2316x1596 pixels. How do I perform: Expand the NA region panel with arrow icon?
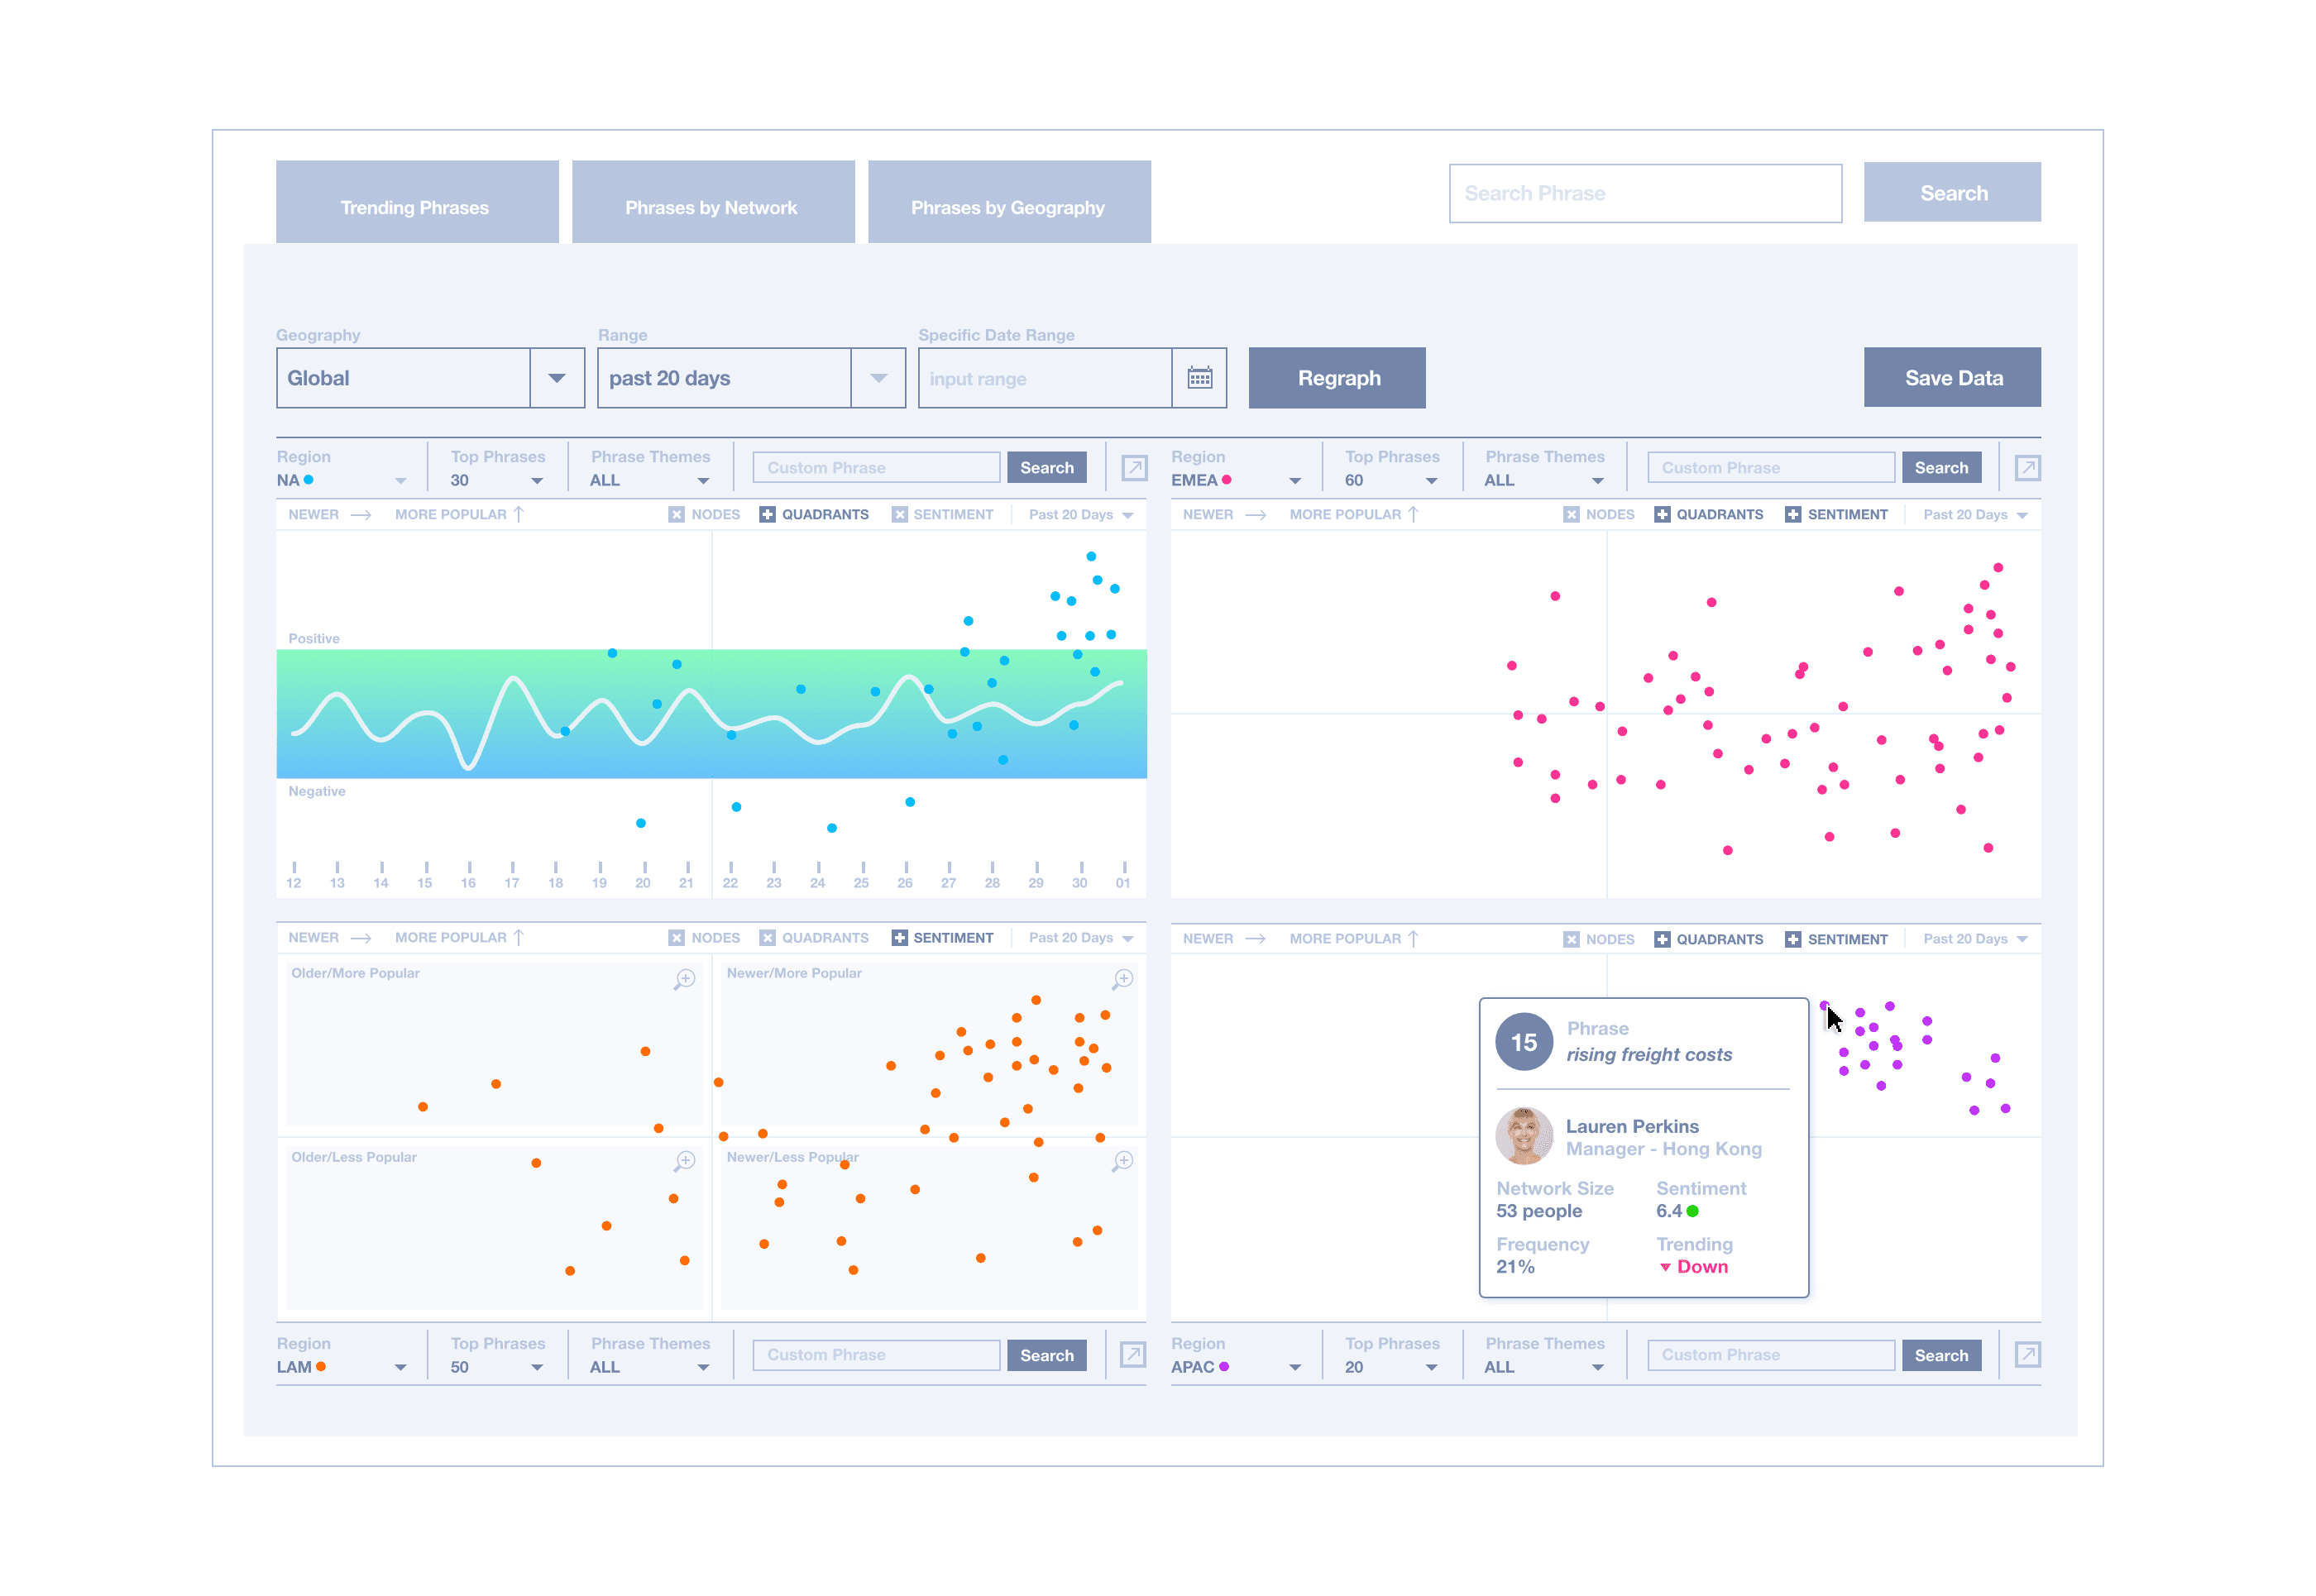1133,468
